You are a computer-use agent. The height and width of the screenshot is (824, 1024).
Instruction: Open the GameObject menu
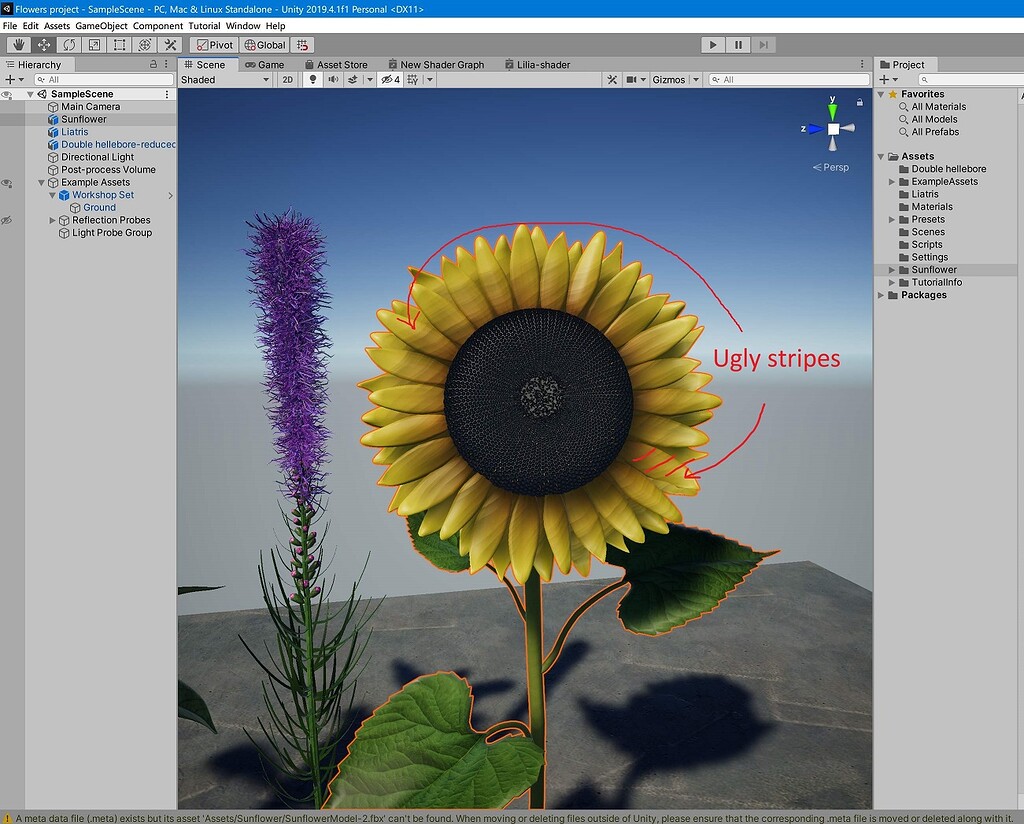coord(101,25)
